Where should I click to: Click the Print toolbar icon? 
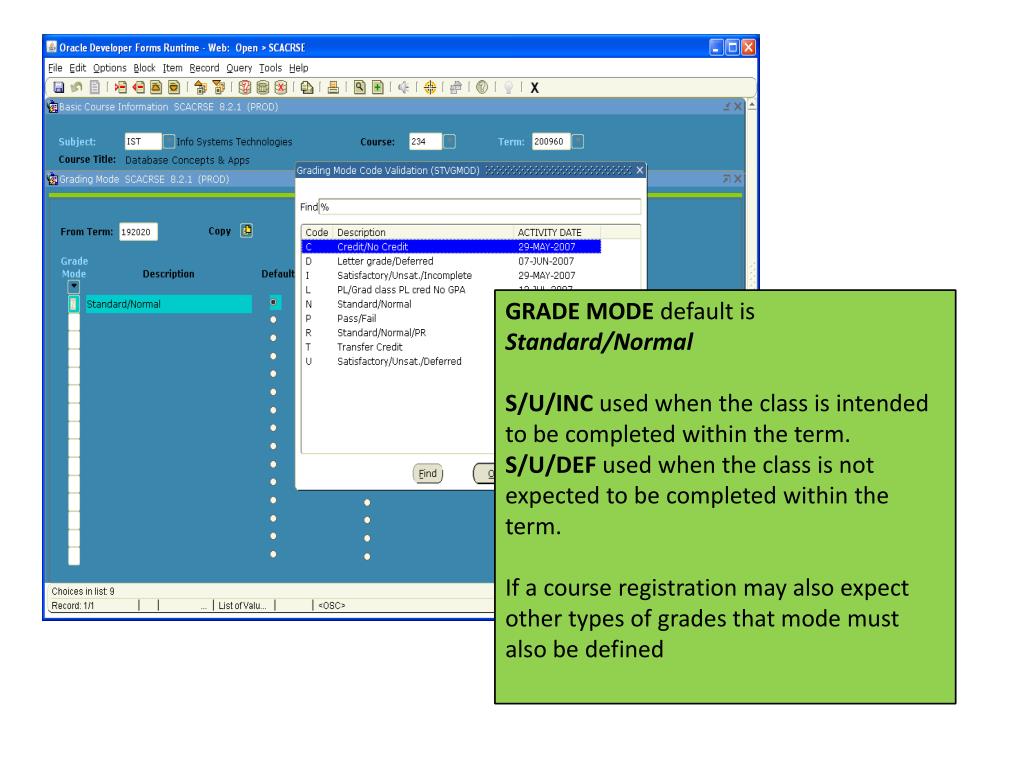coord(333,87)
